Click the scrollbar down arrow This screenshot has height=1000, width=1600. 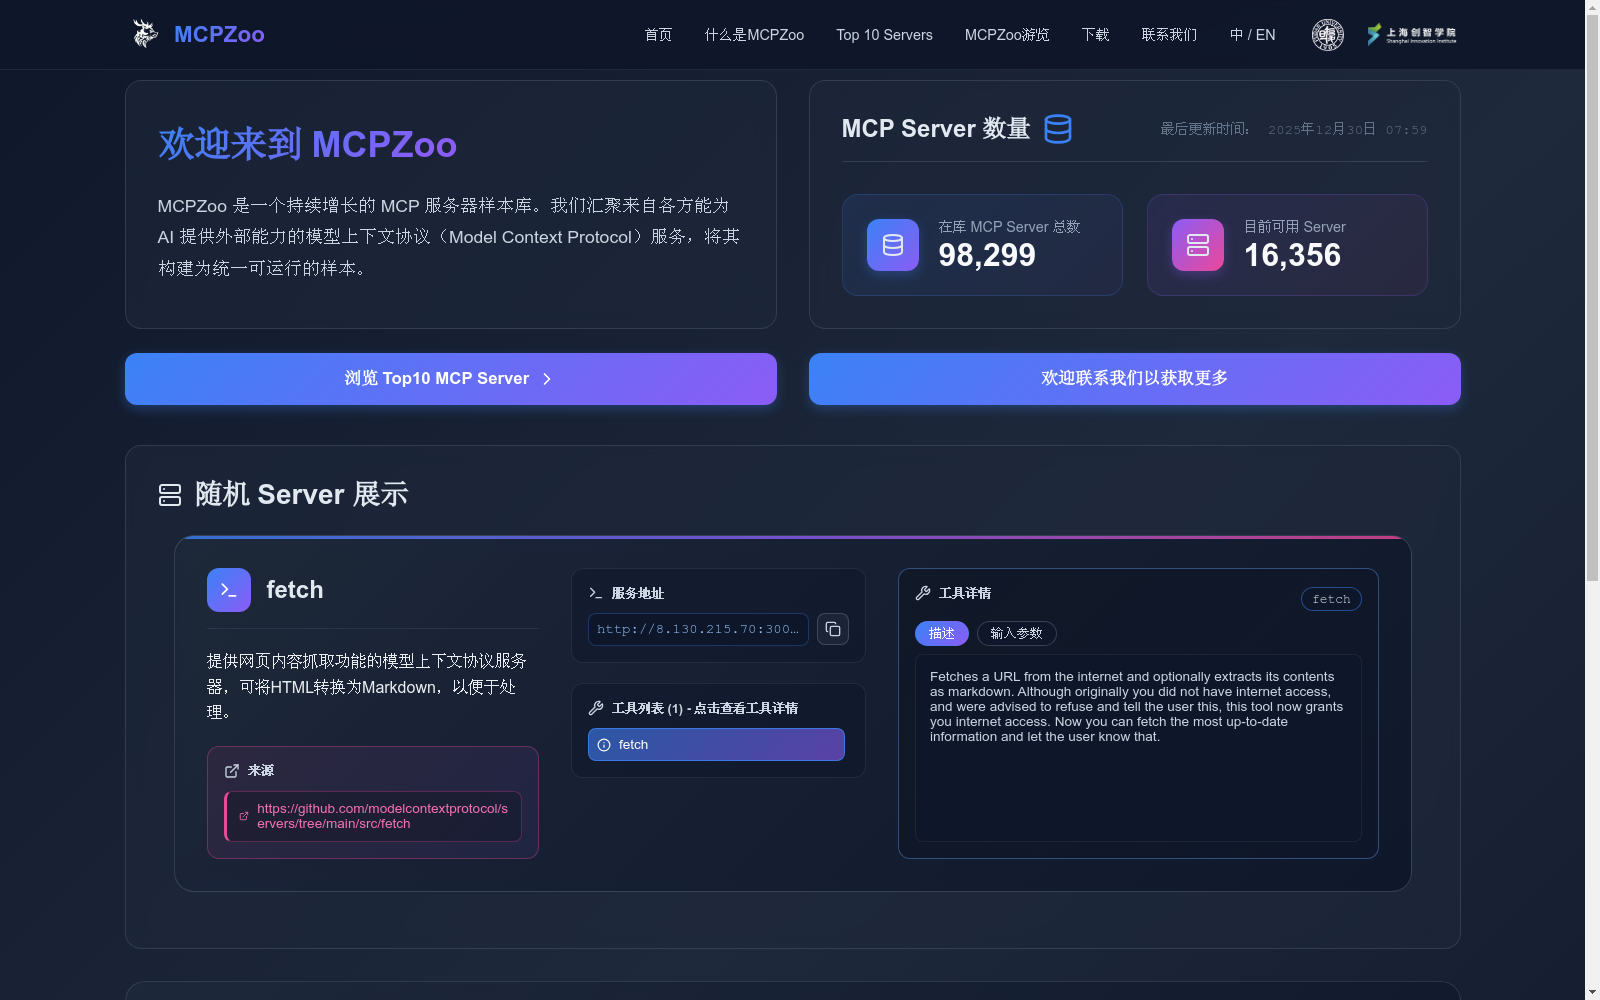(1592, 992)
